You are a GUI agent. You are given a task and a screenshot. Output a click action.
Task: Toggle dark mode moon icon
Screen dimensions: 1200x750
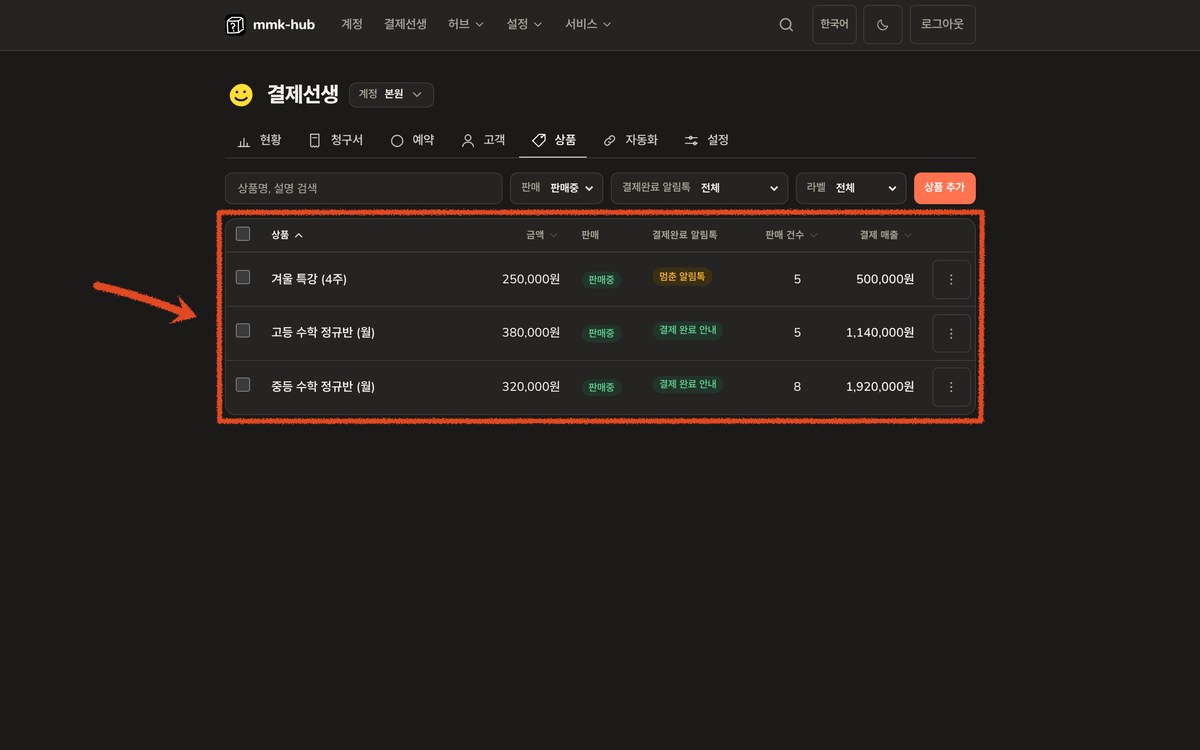coord(883,25)
